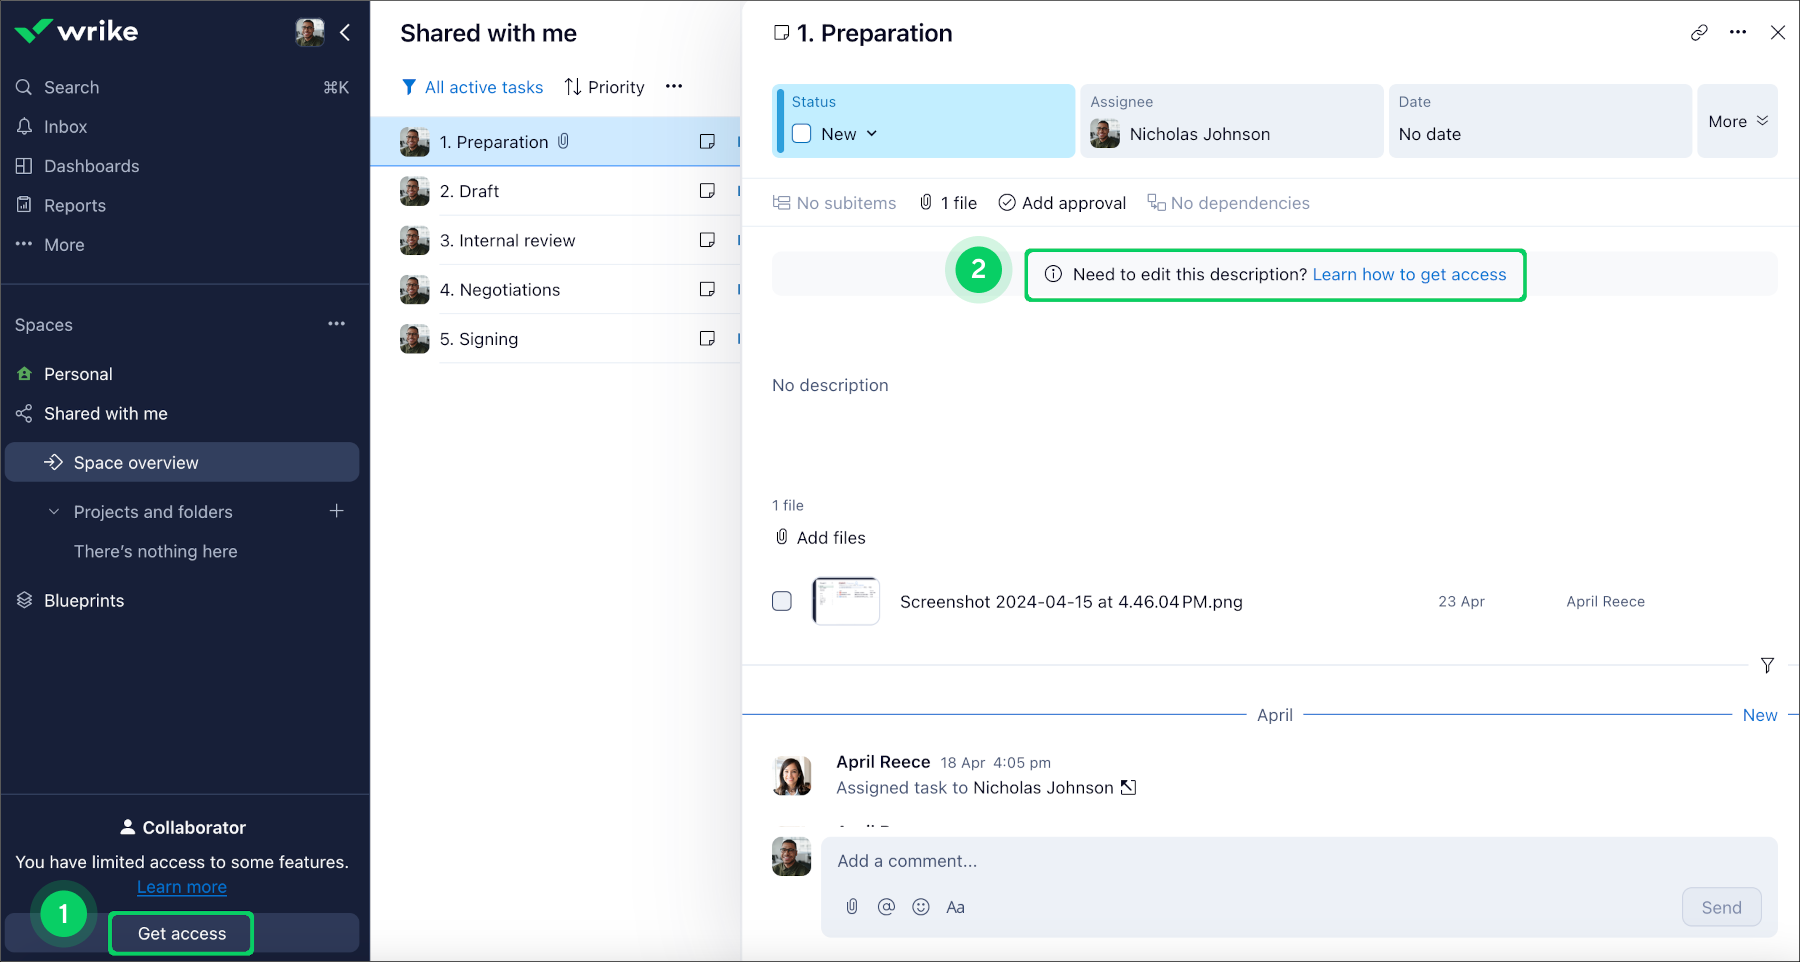Click the Get access button

point(181,933)
